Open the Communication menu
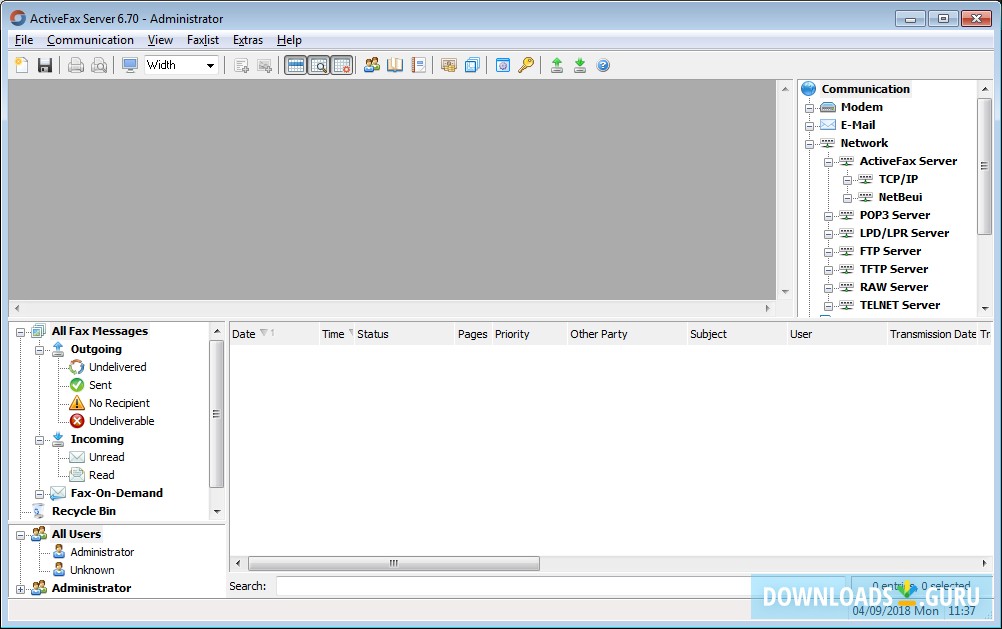Viewport: 1002px width, 629px height. point(90,40)
